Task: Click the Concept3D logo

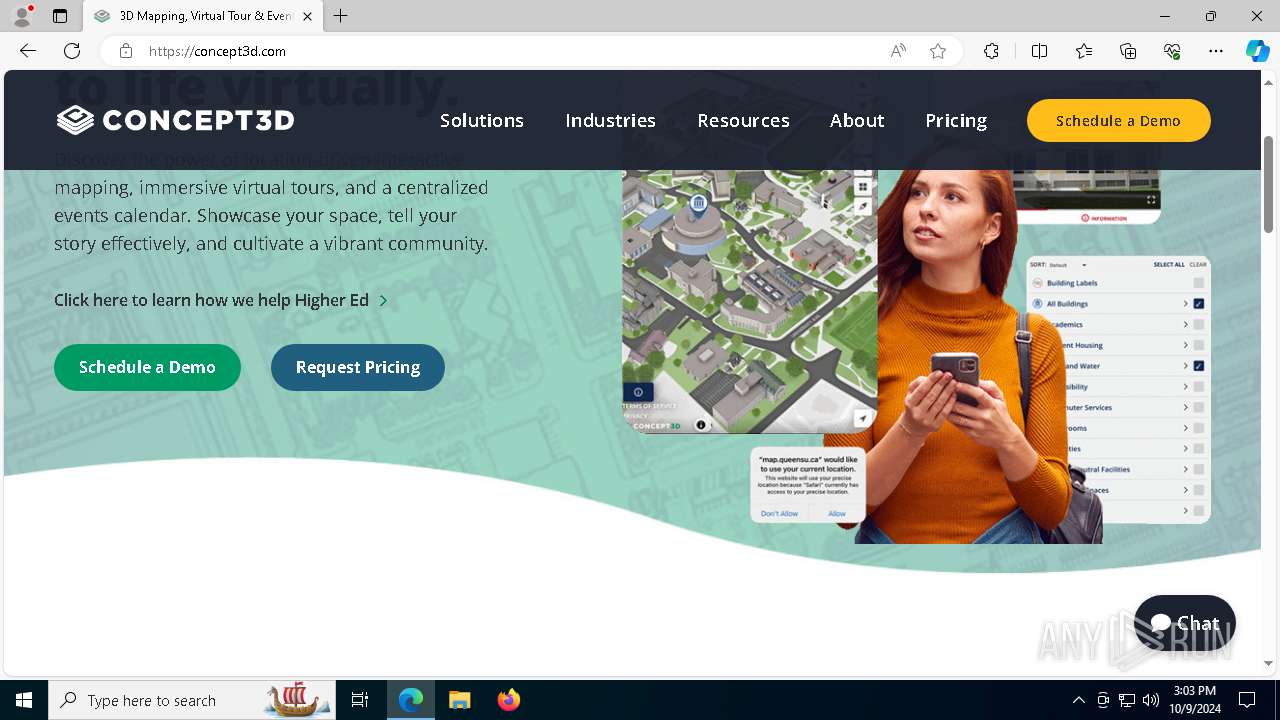Action: (x=175, y=120)
